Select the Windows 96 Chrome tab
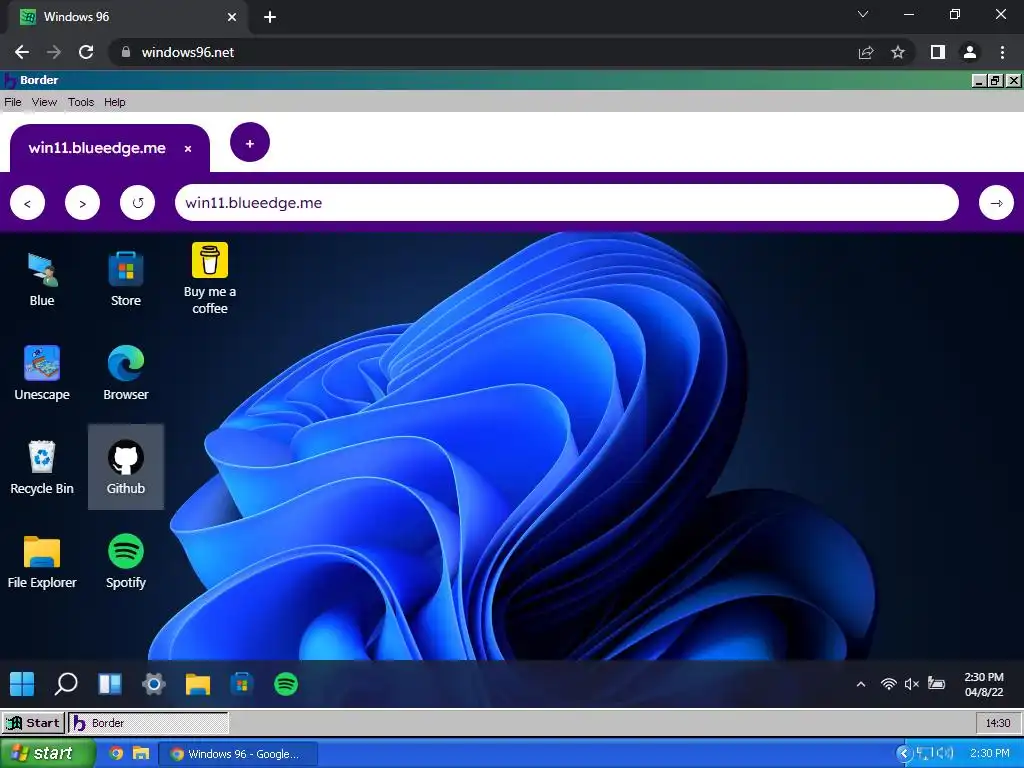This screenshot has width=1024, height=768. 127,17
